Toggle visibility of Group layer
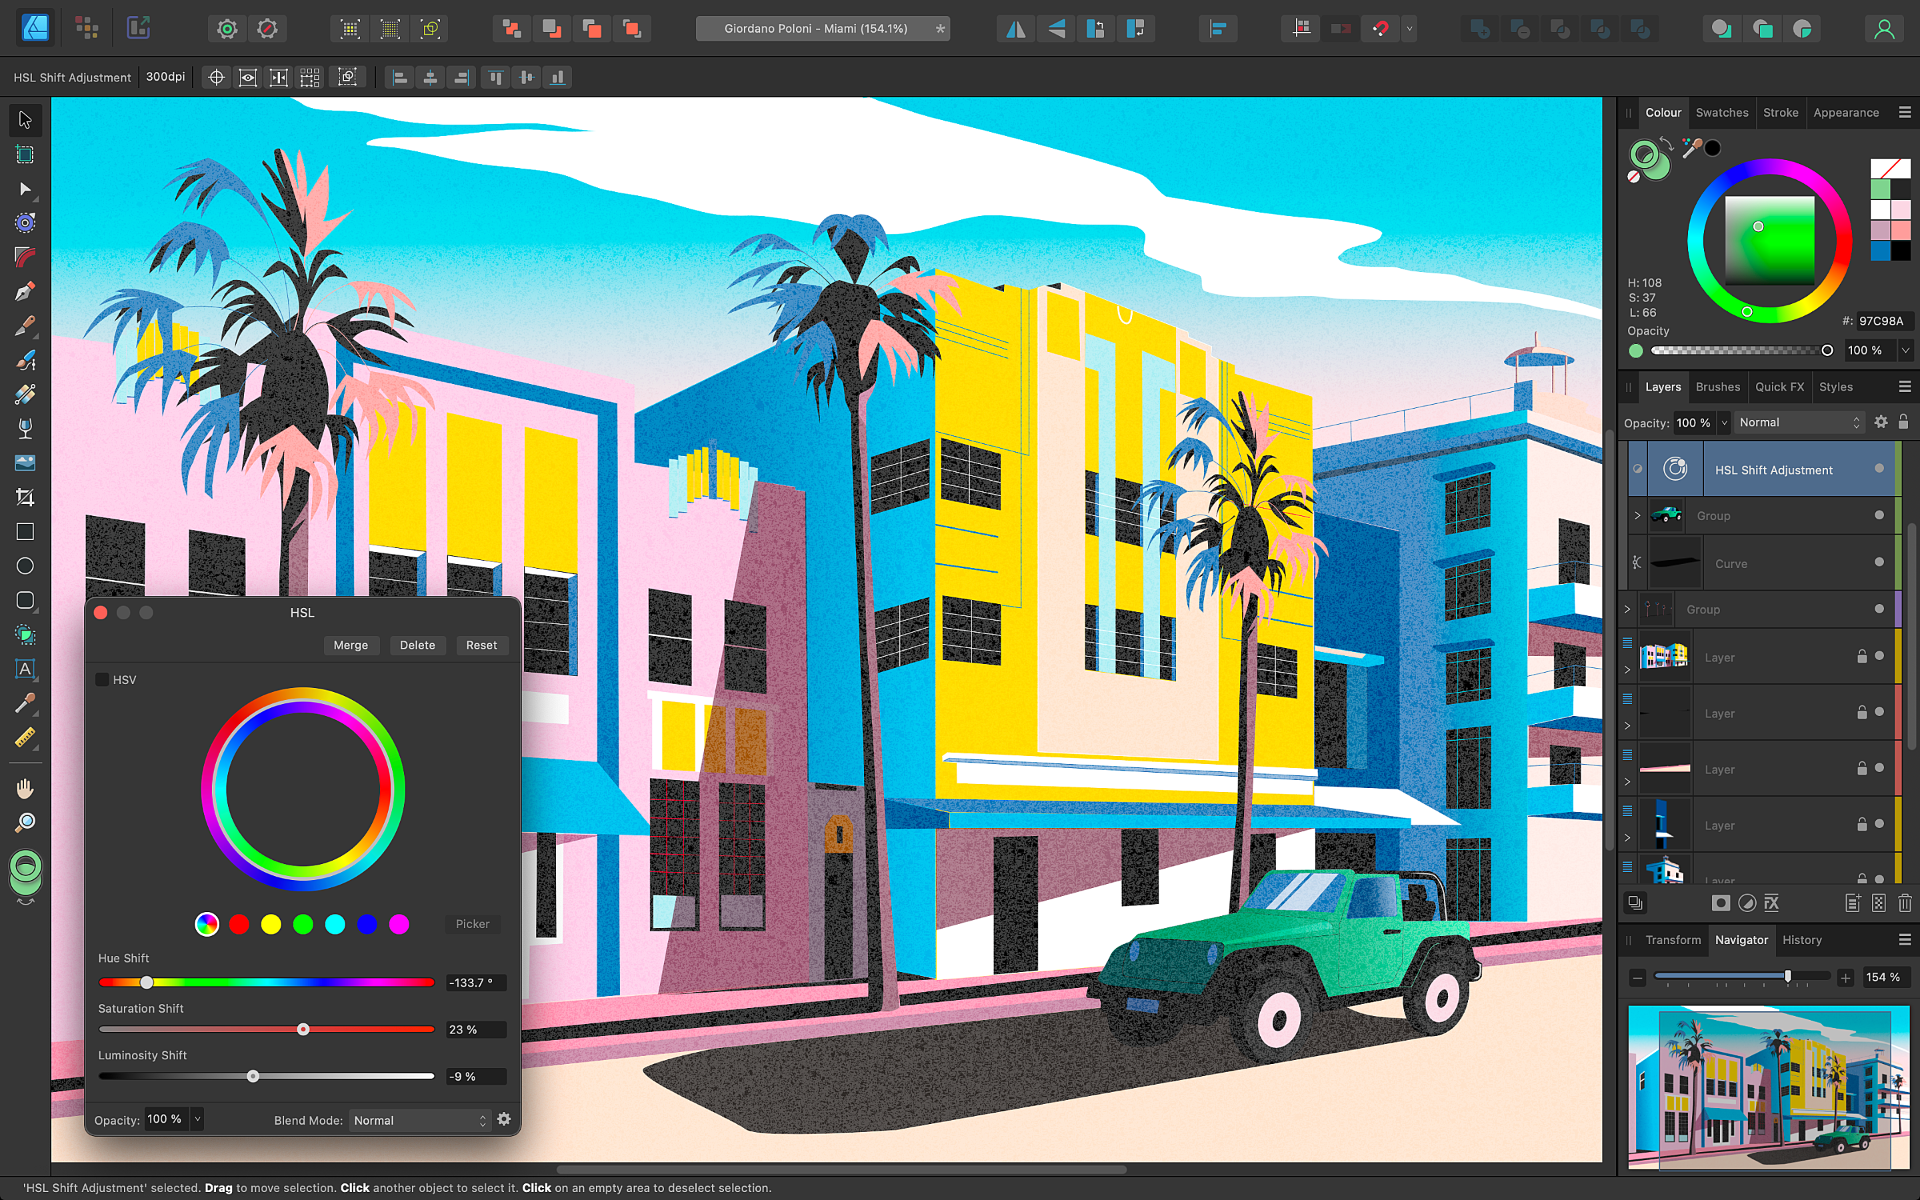 pos(1879,514)
